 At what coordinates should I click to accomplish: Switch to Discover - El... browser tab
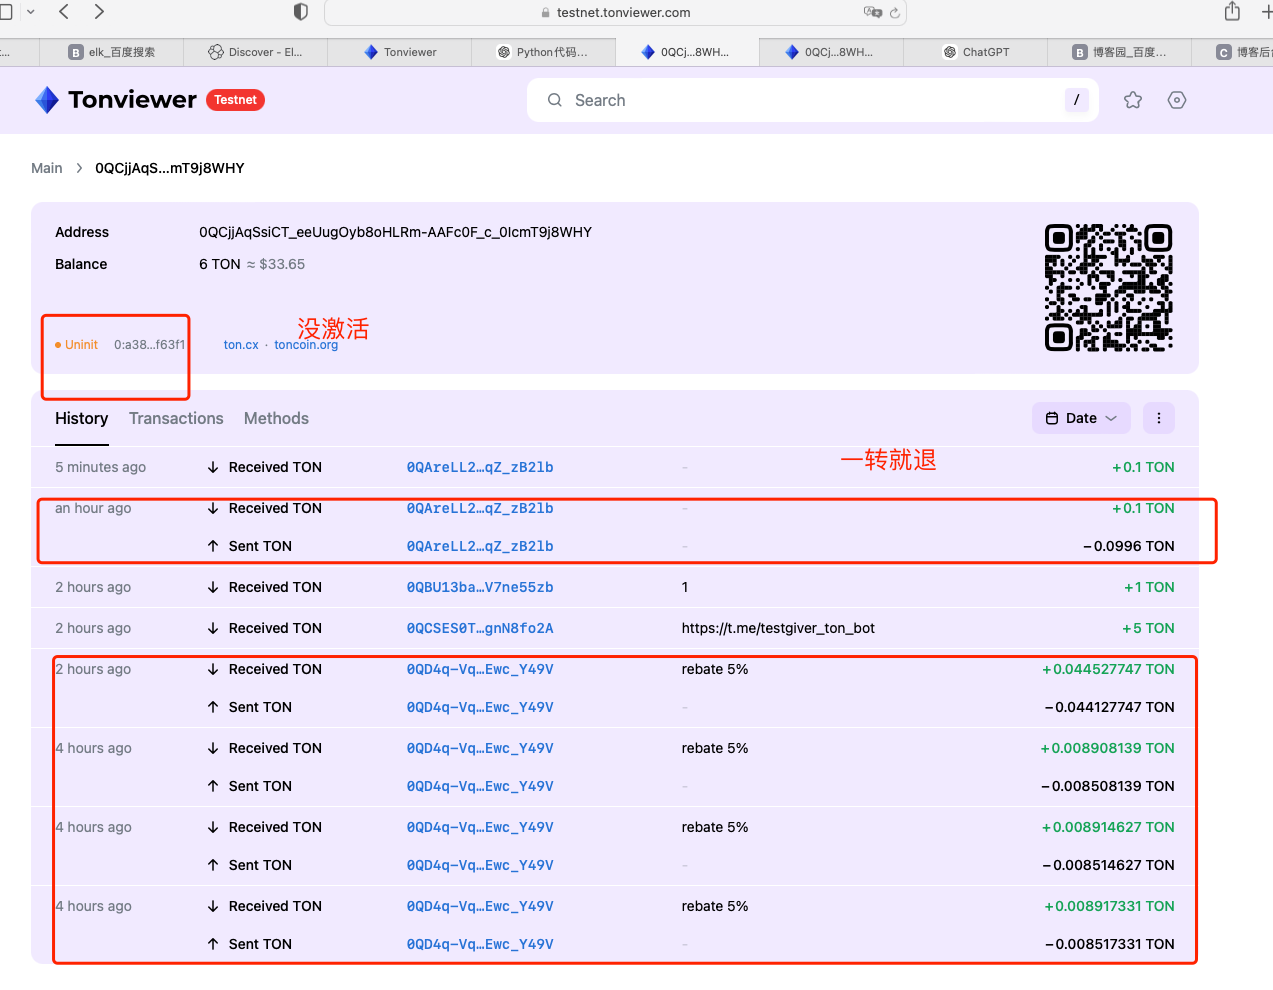click(x=255, y=52)
